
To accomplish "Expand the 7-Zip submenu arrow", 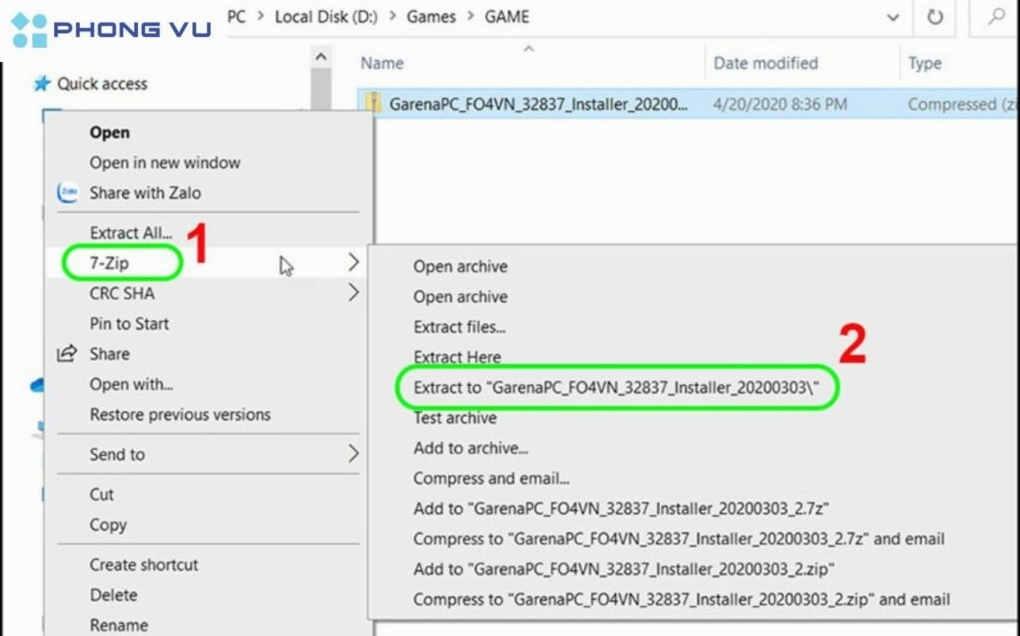I will [x=353, y=263].
